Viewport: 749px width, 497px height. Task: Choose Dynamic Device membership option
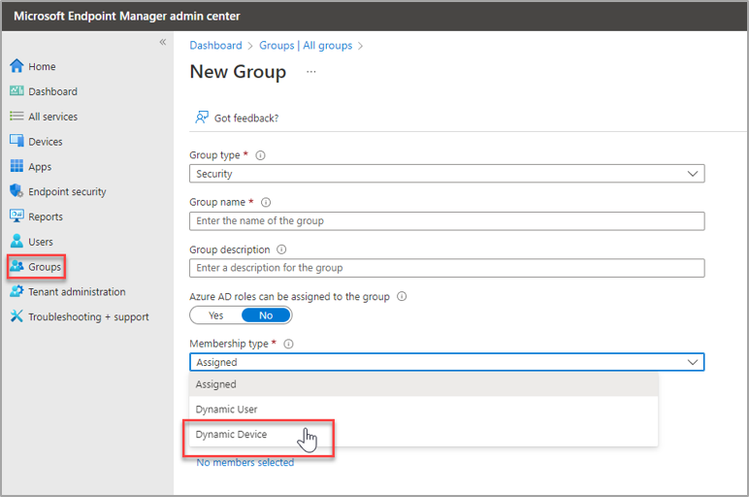(x=231, y=434)
